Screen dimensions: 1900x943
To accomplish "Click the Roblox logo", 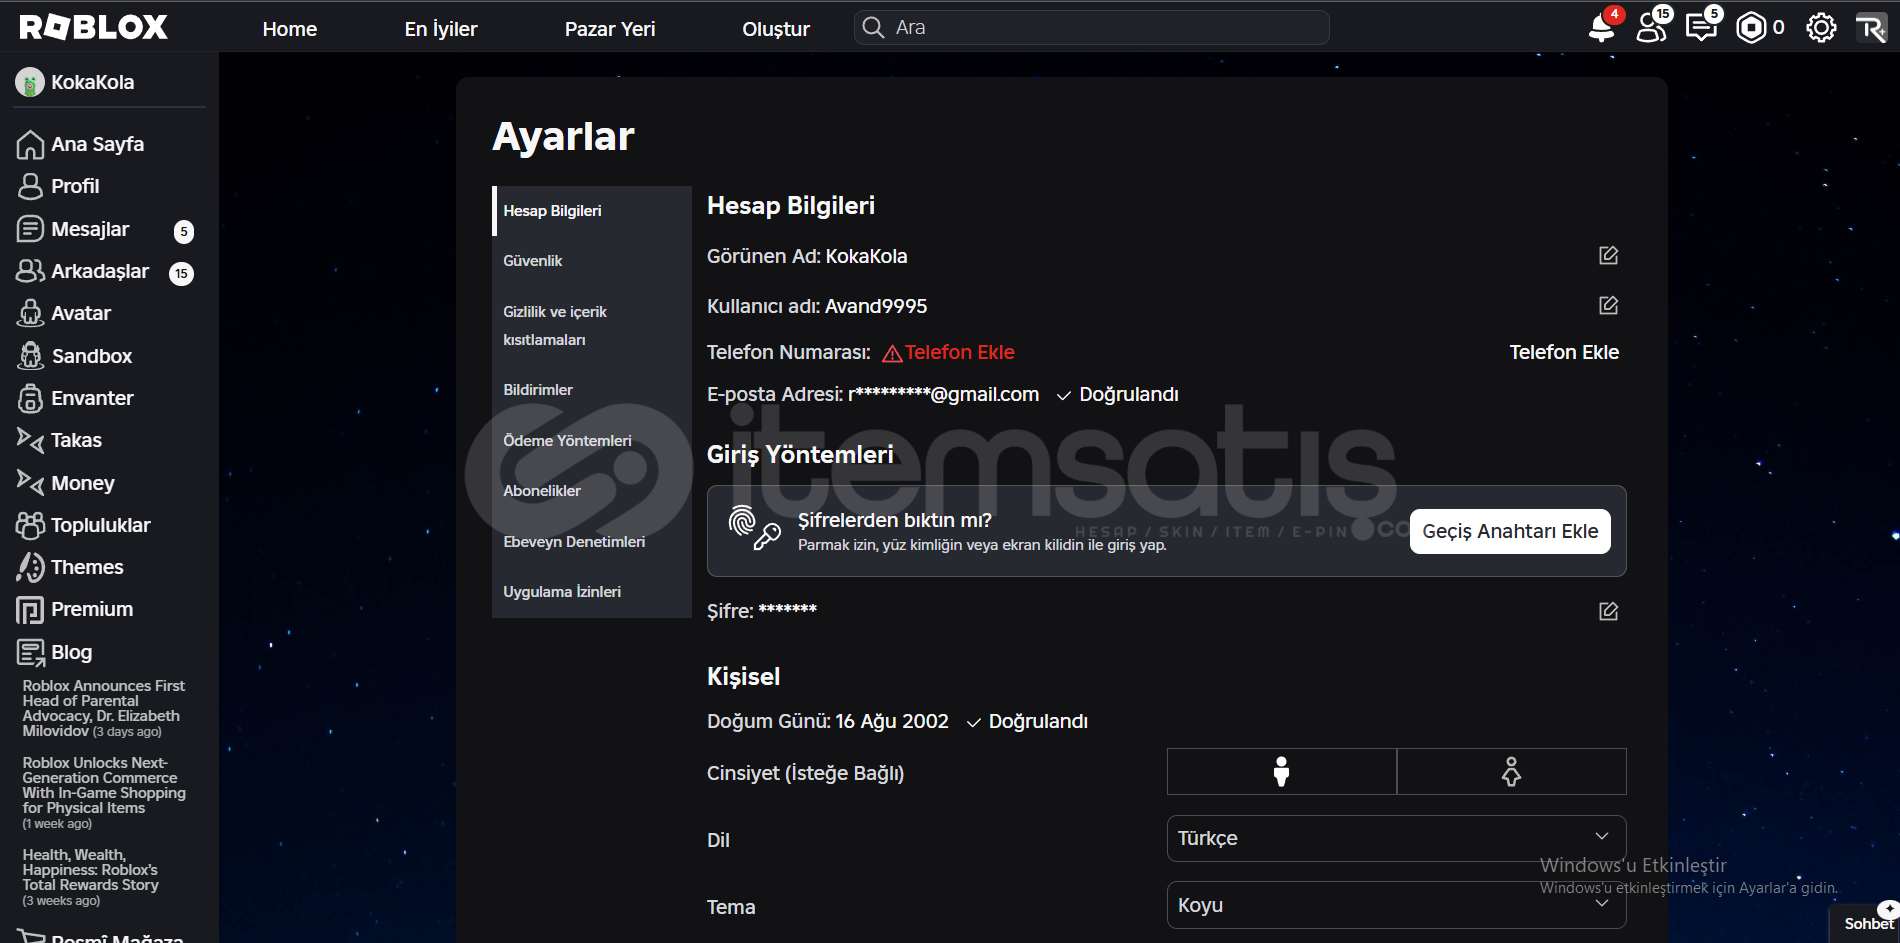I will pyautogui.click(x=94, y=27).
